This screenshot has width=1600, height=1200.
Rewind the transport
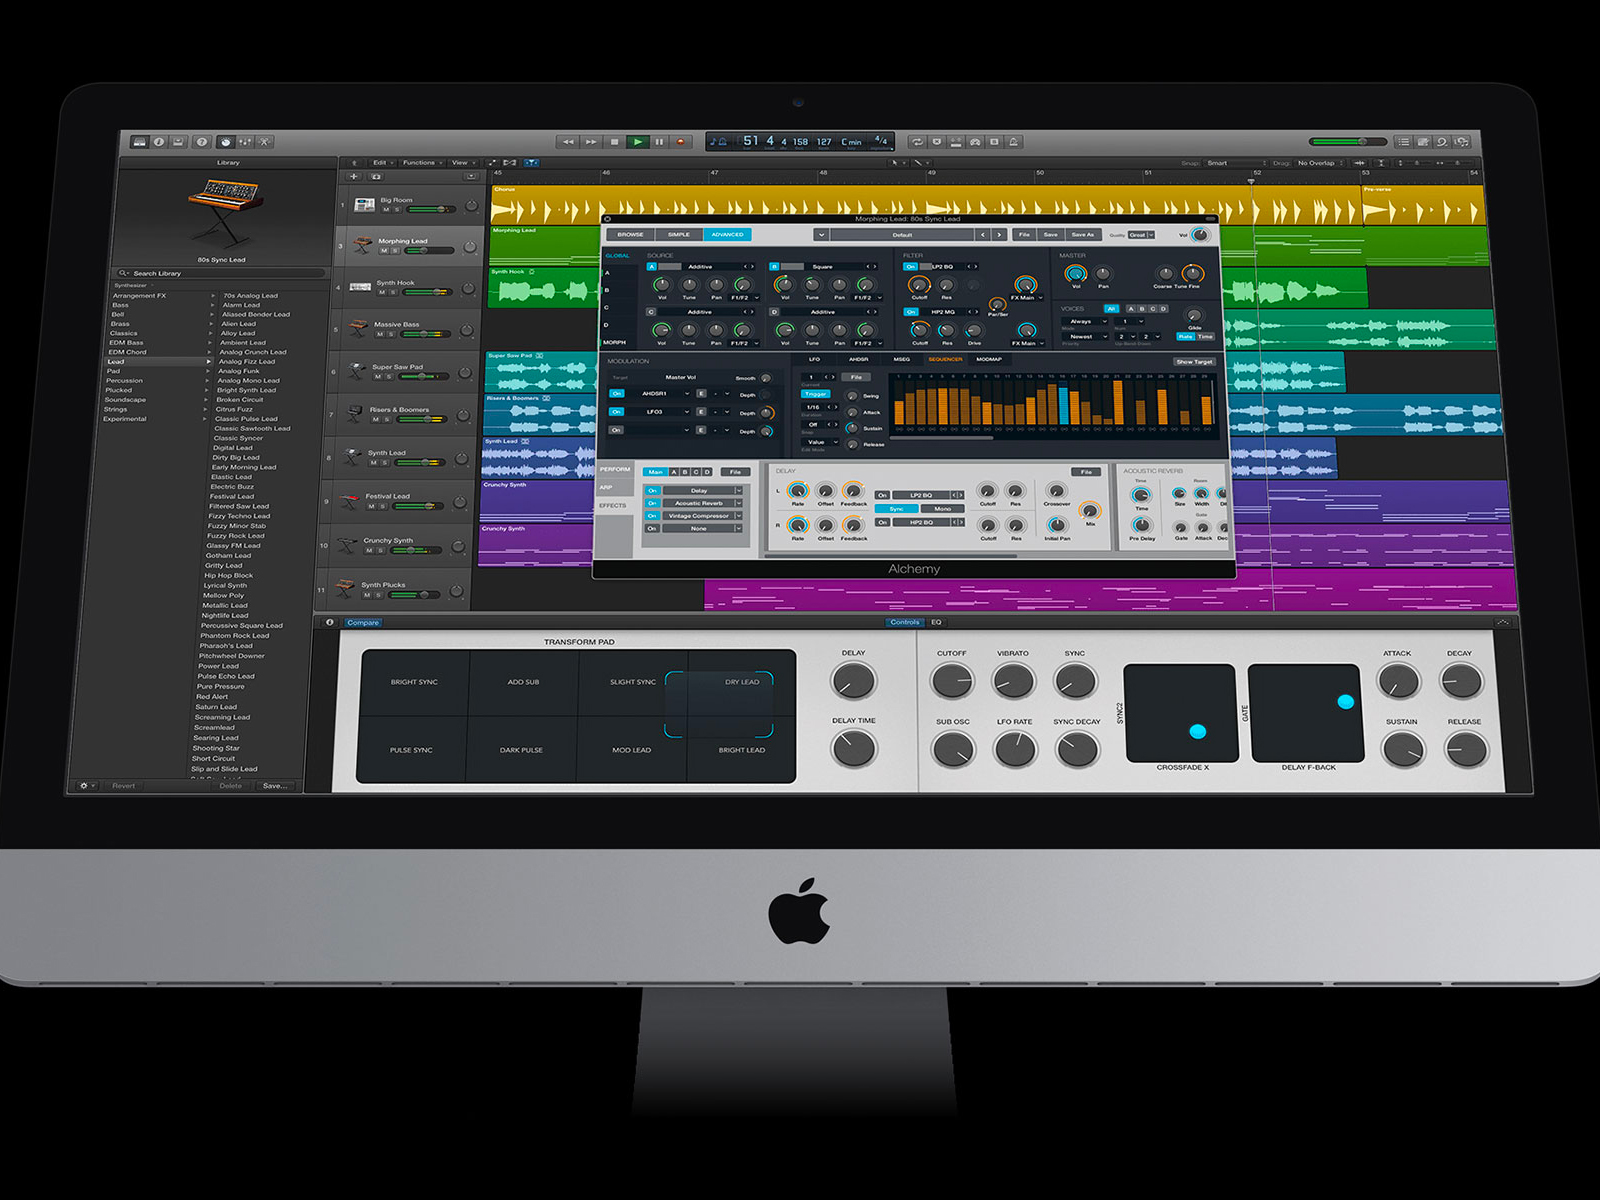coord(568,142)
